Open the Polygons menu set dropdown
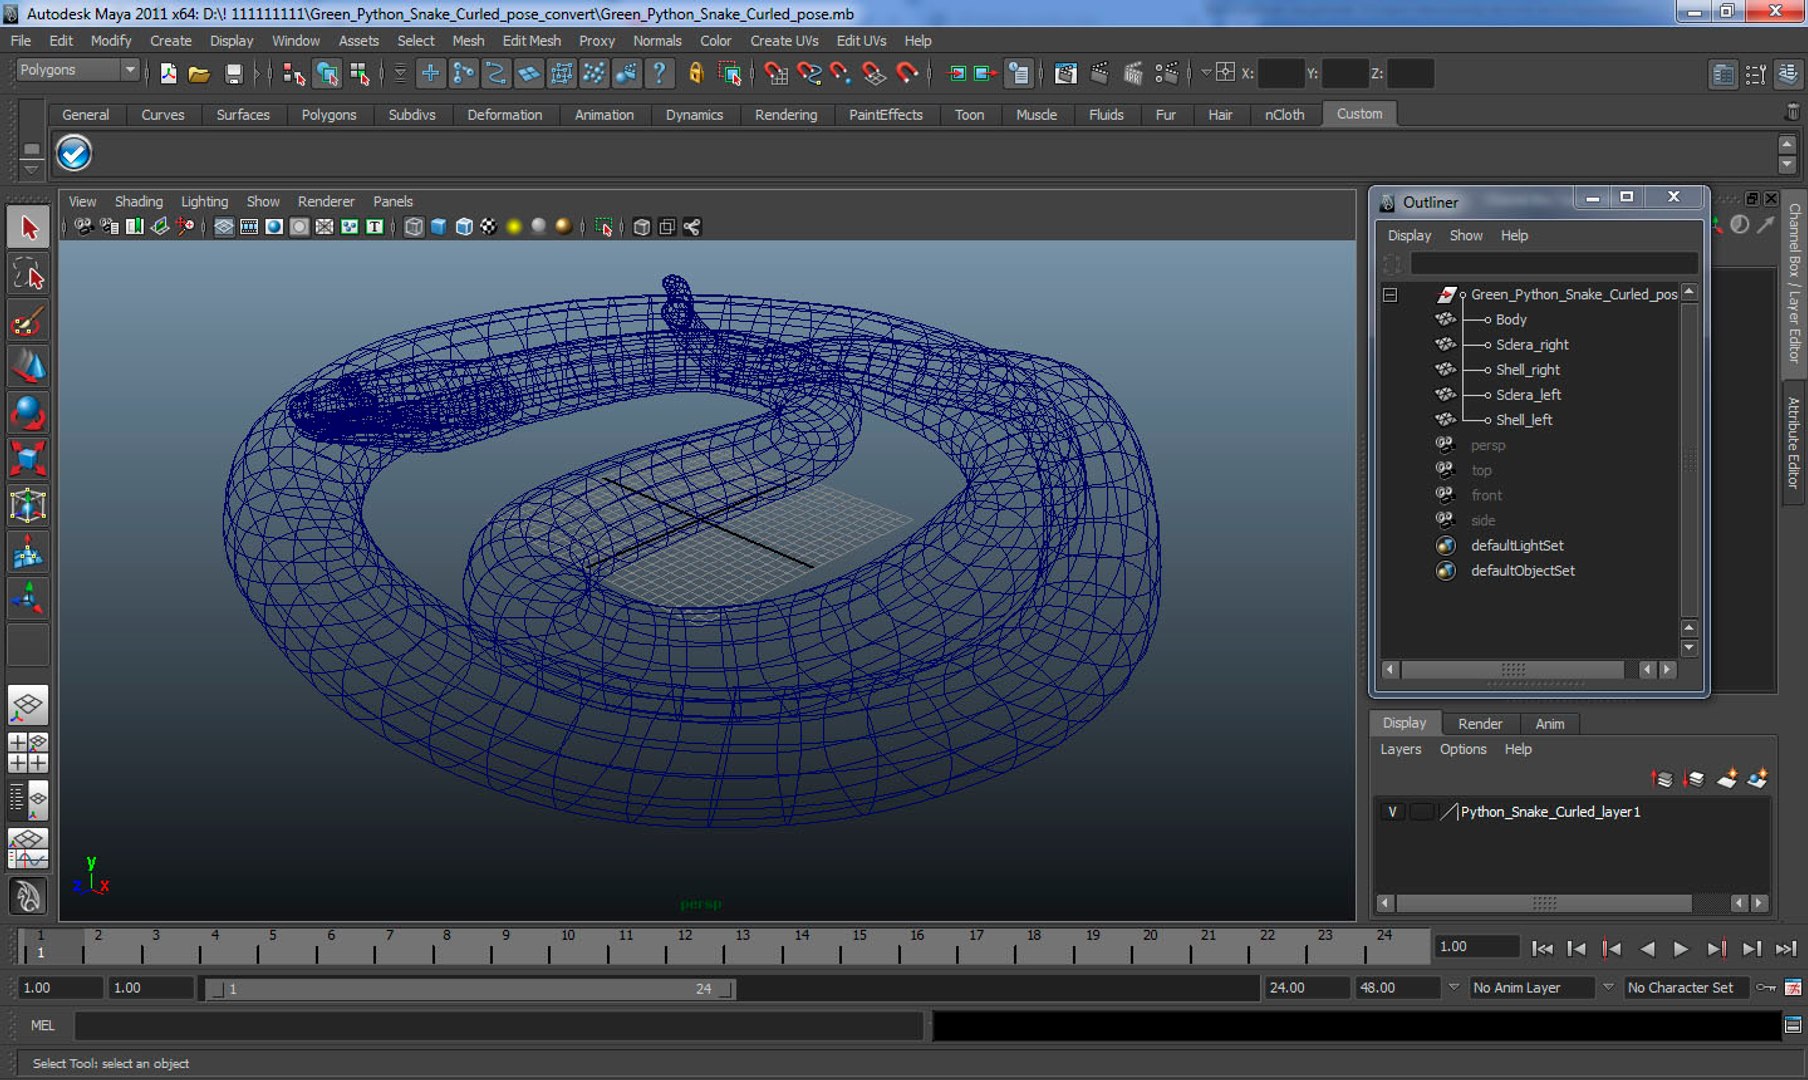 coord(77,70)
